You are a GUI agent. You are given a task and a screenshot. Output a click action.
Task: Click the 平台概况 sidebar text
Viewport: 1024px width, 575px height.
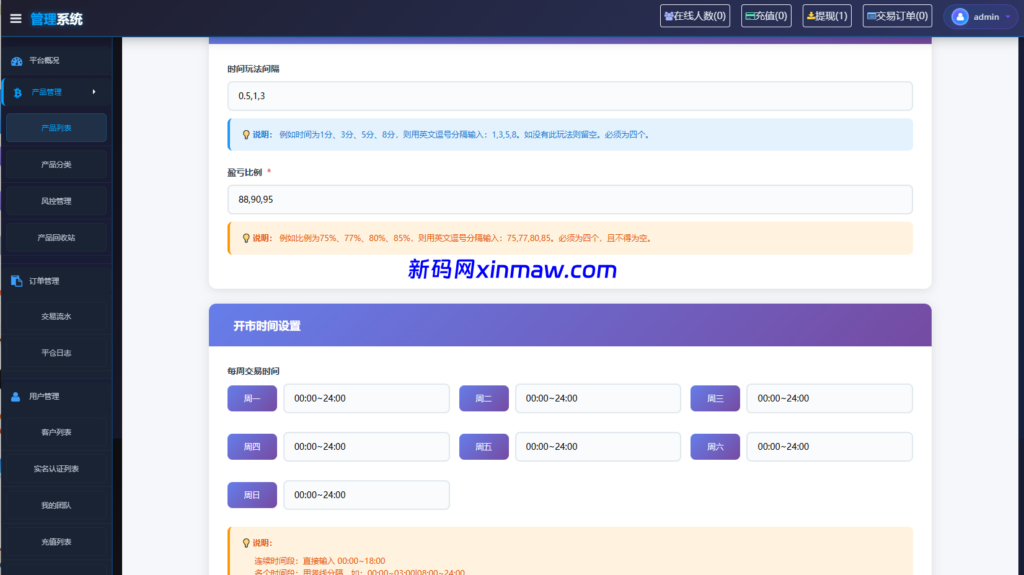pos(44,61)
